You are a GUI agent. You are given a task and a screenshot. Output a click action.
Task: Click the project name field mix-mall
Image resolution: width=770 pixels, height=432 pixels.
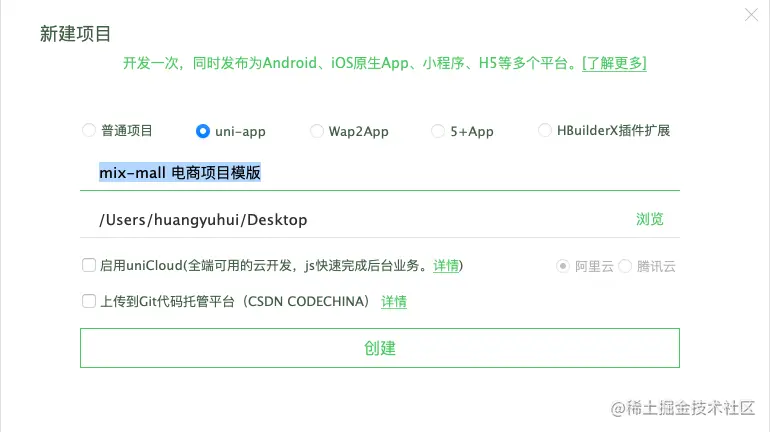pyautogui.click(x=380, y=173)
